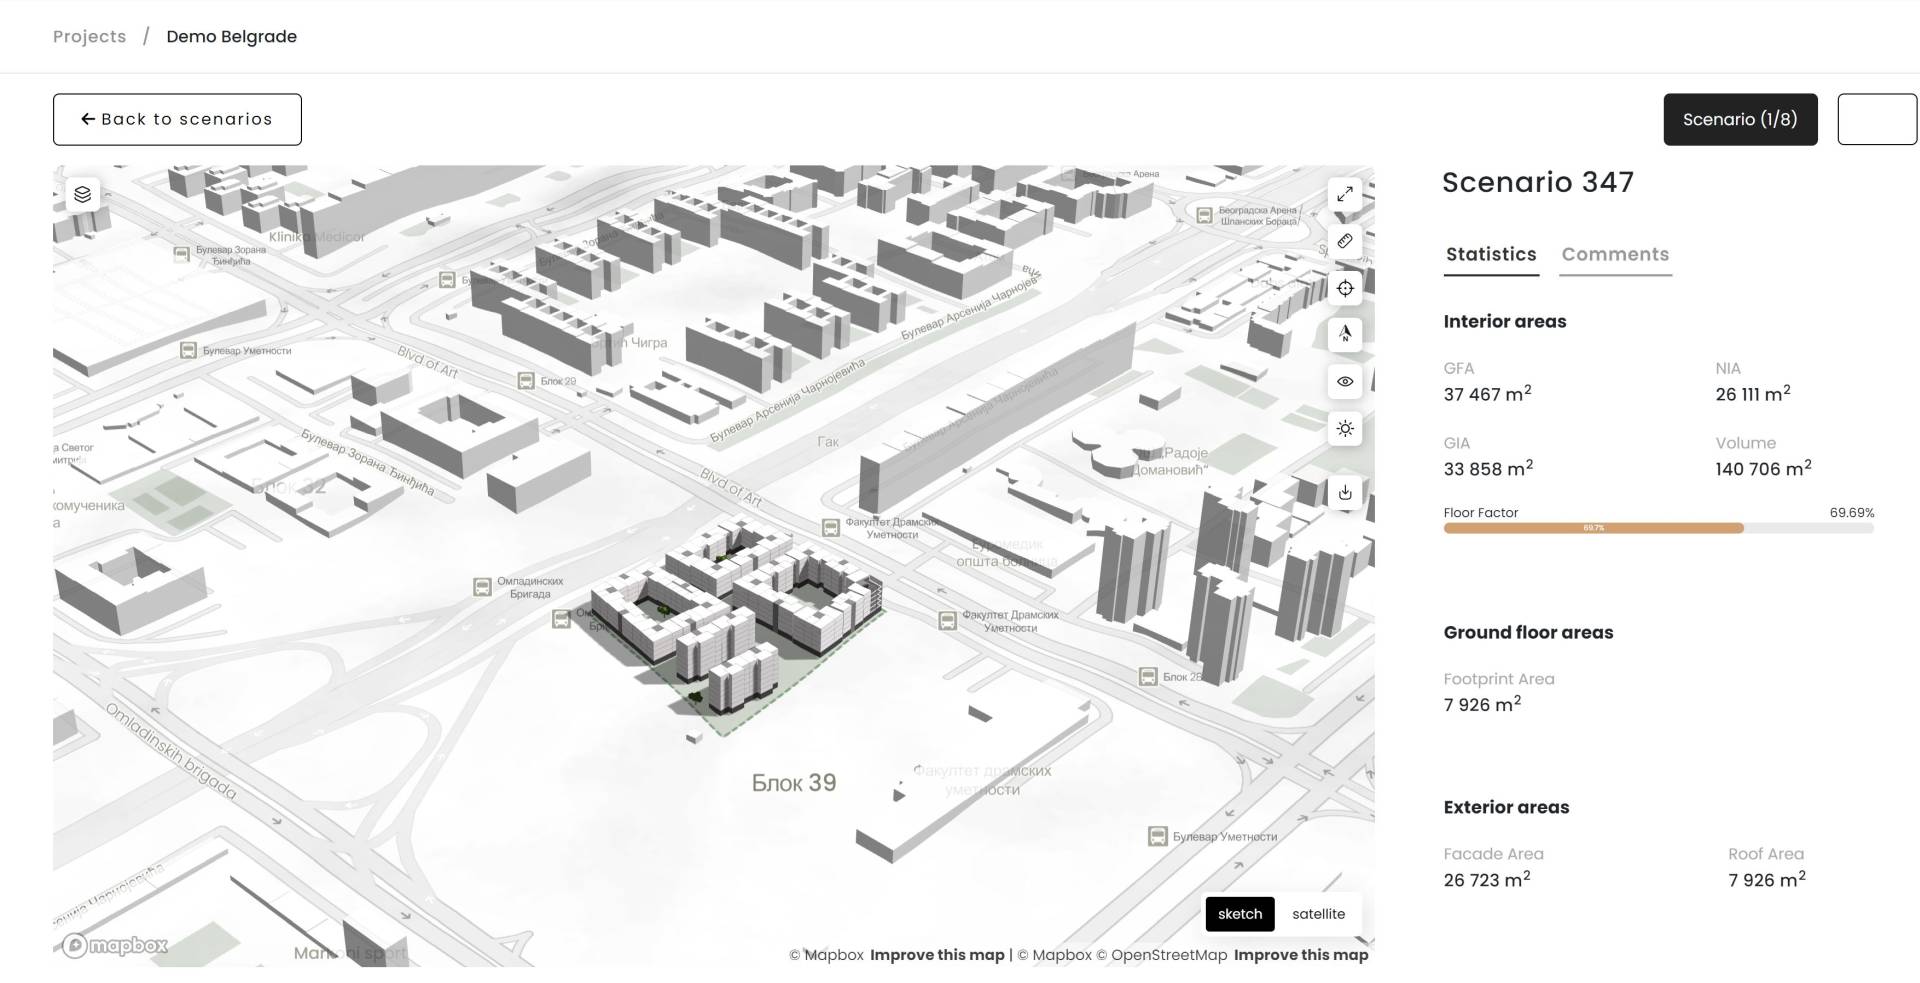Click the blank button beside Scenario selector
The height and width of the screenshot is (983, 1920).
coord(1876,119)
